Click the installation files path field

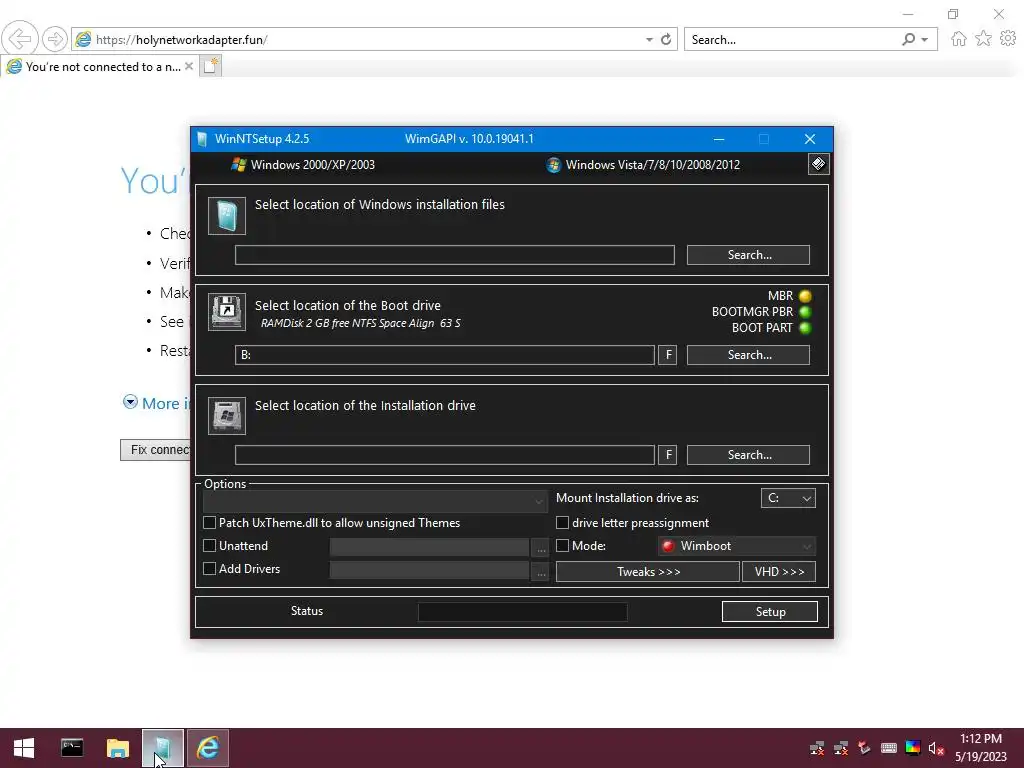[x=455, y=255]
